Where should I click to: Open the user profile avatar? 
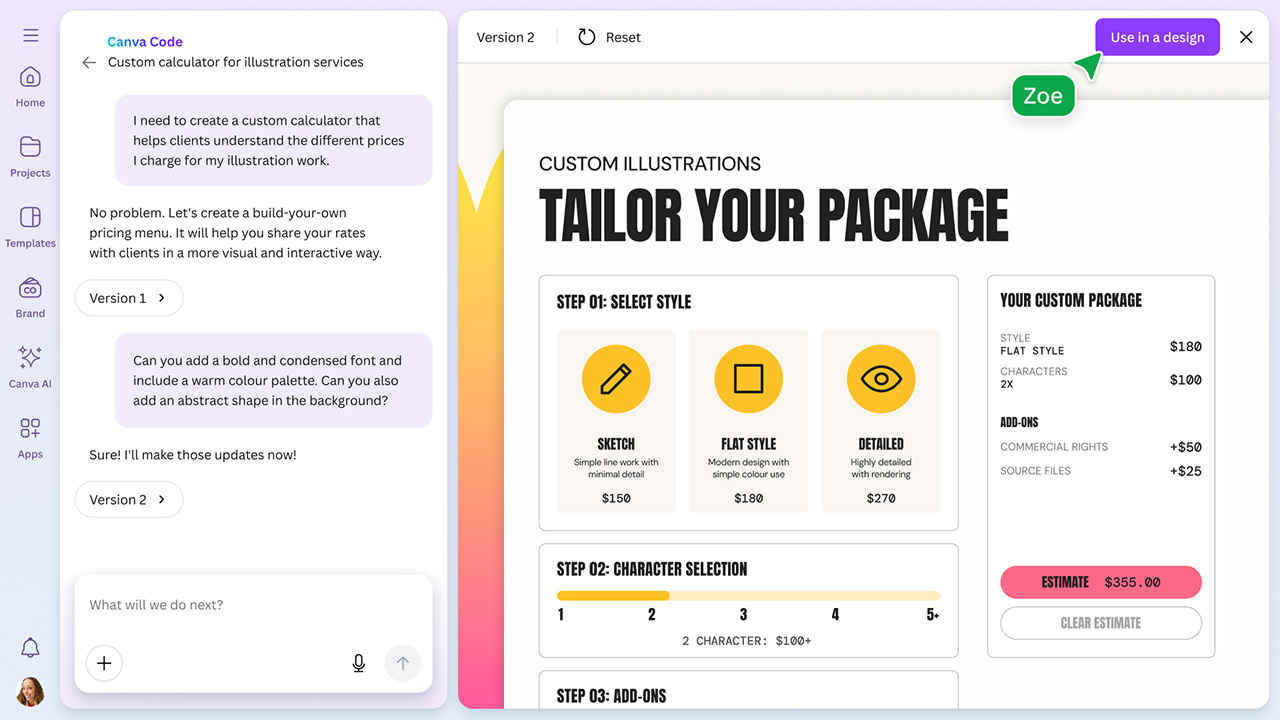click(x=30, y=691)
